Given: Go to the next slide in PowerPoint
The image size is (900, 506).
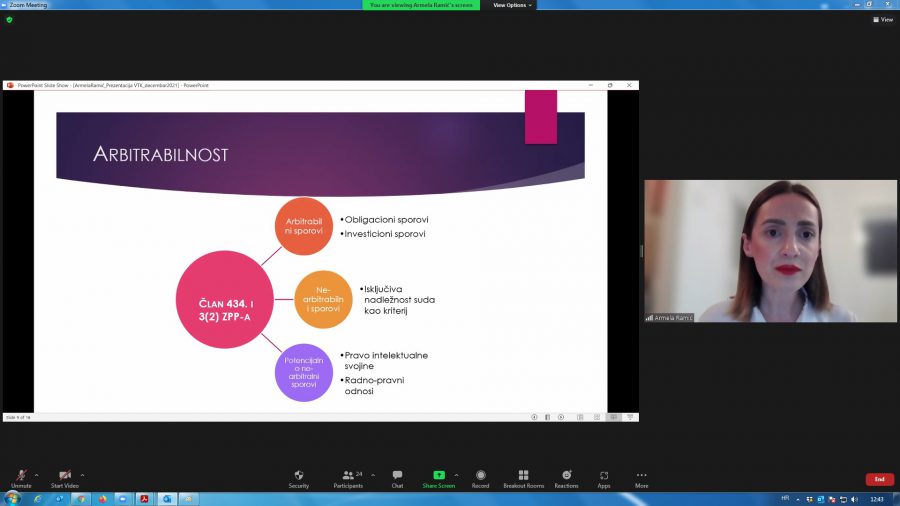Looking at the screenshot, I should [561, 417].
